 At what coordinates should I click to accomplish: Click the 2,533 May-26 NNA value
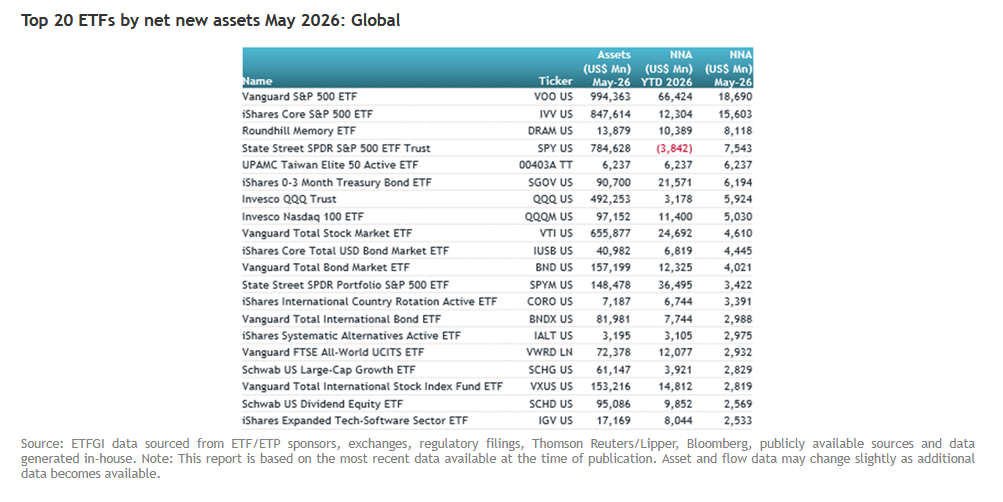tap(738, 420)
